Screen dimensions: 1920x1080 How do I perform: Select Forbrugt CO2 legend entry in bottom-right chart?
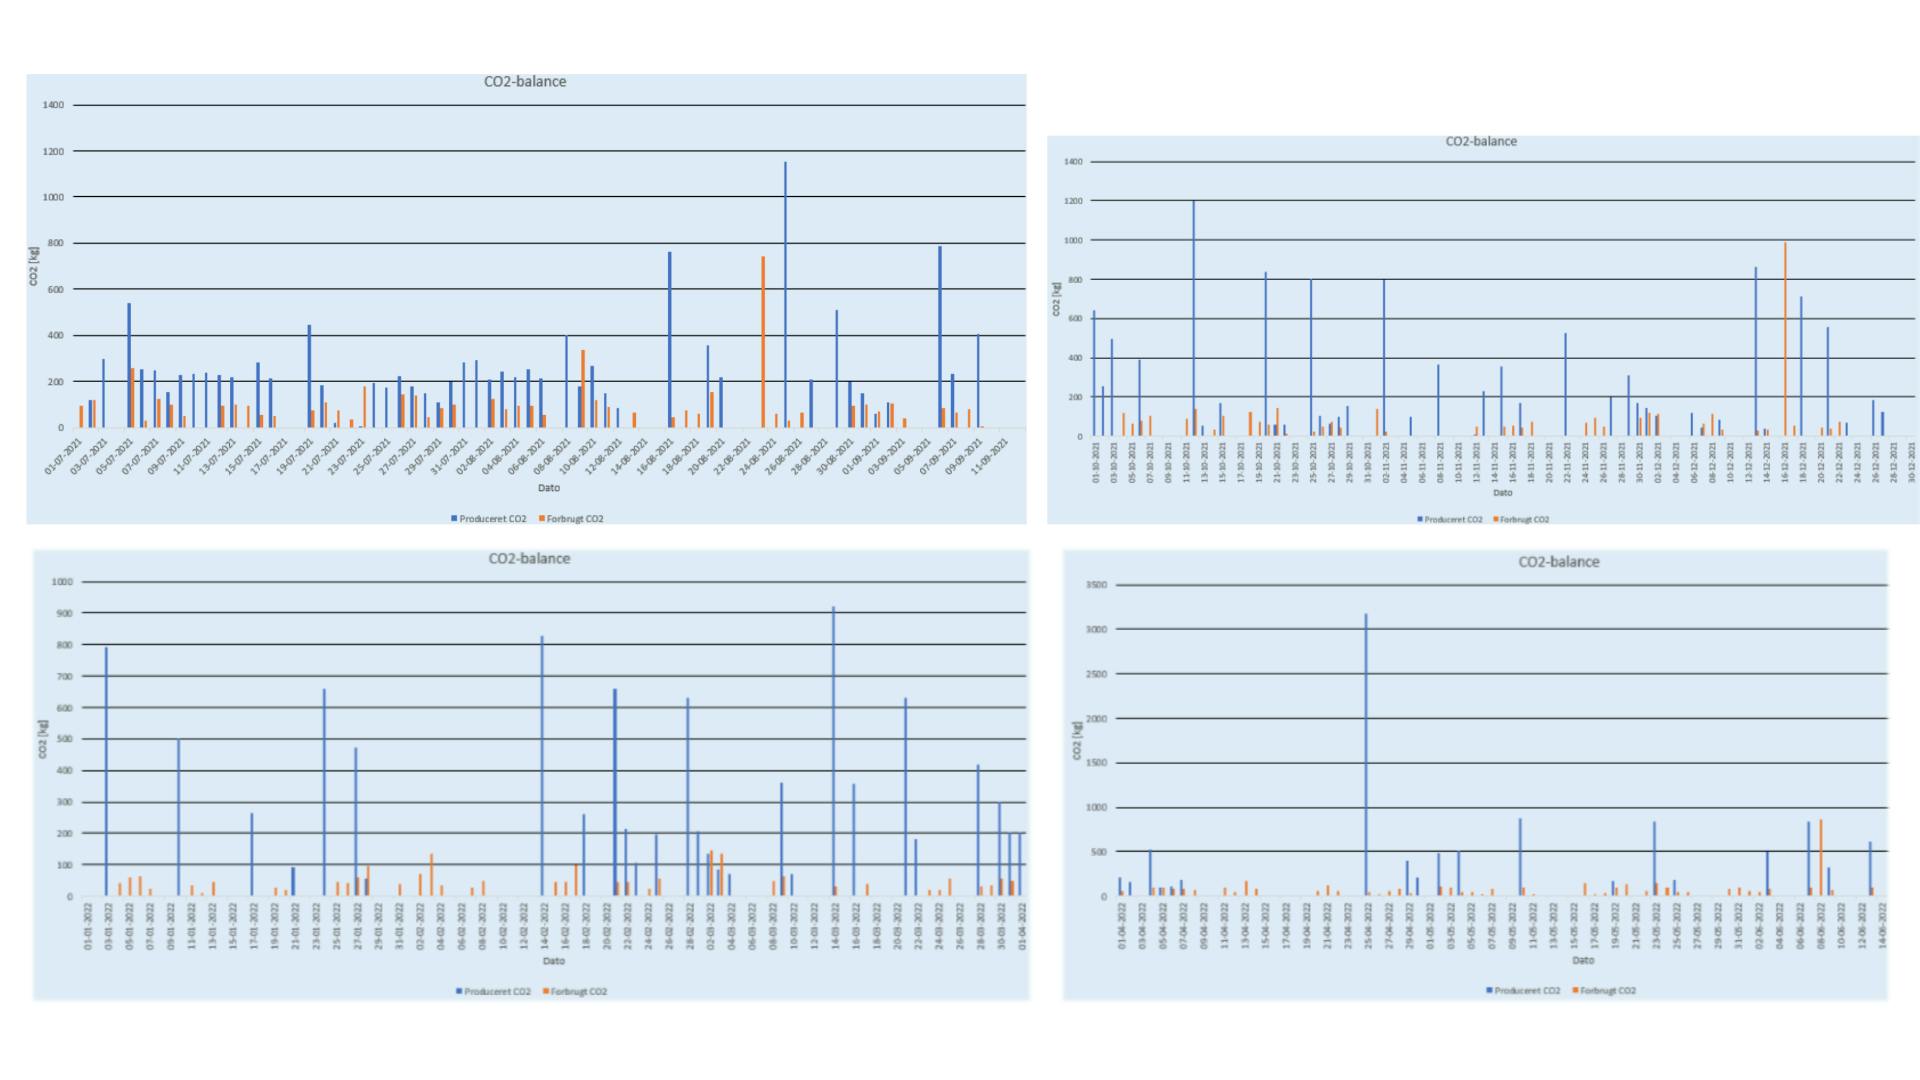(x=1607, y=991)
